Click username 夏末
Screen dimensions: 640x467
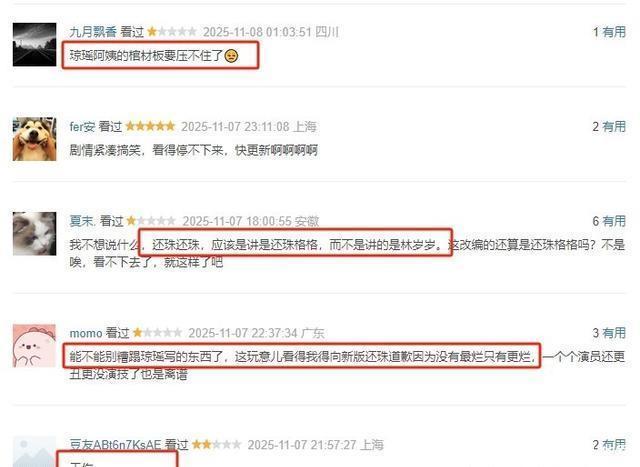(82, 221)
